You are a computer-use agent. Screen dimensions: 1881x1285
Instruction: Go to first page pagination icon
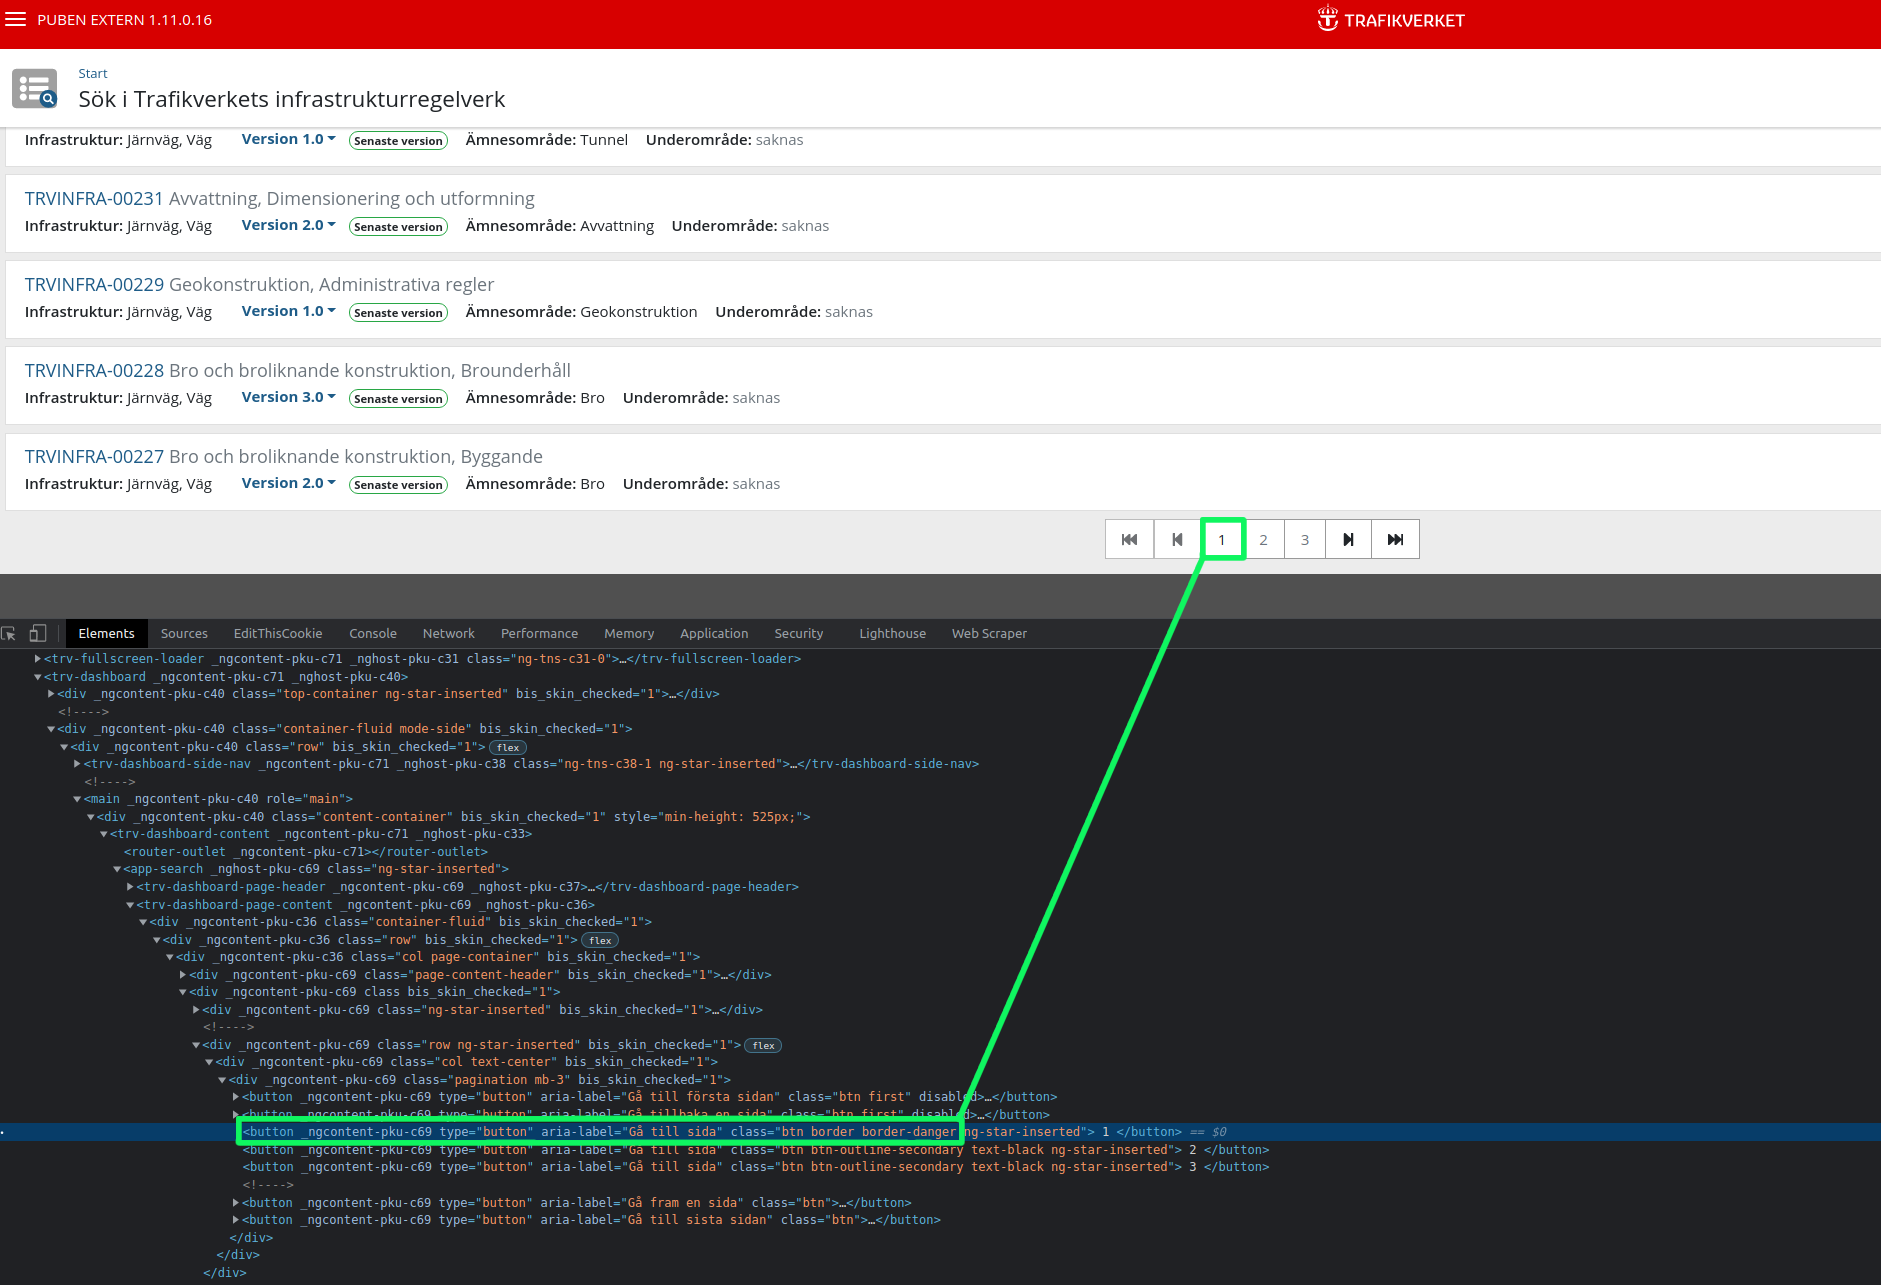point(1129,540)
